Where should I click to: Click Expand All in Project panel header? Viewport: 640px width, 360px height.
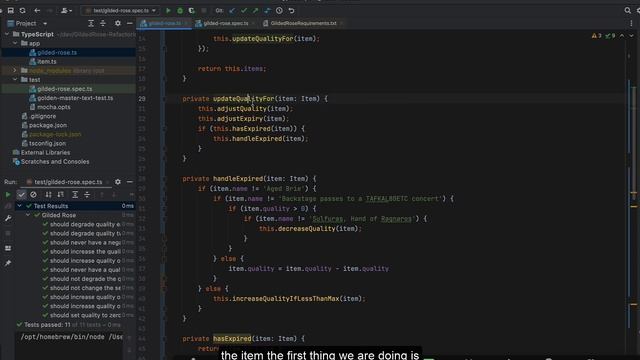point(91,24)
